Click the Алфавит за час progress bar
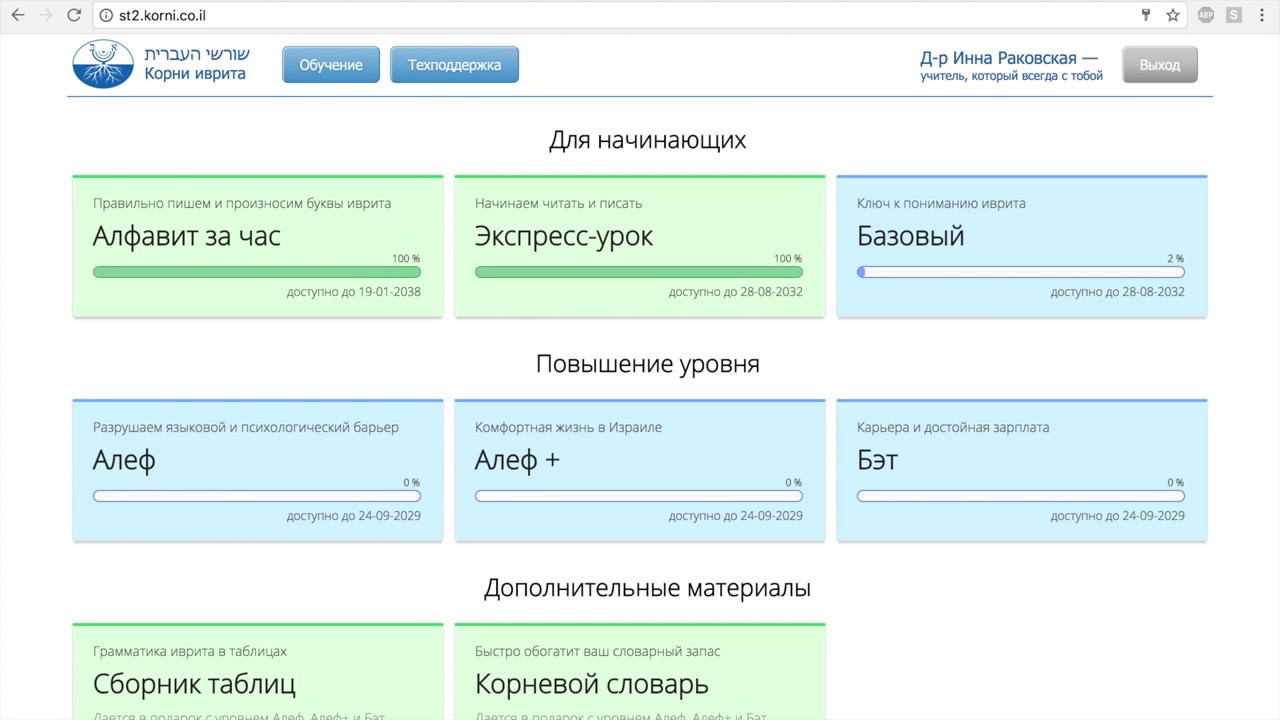1280x720 pixels. coord(257,272)
